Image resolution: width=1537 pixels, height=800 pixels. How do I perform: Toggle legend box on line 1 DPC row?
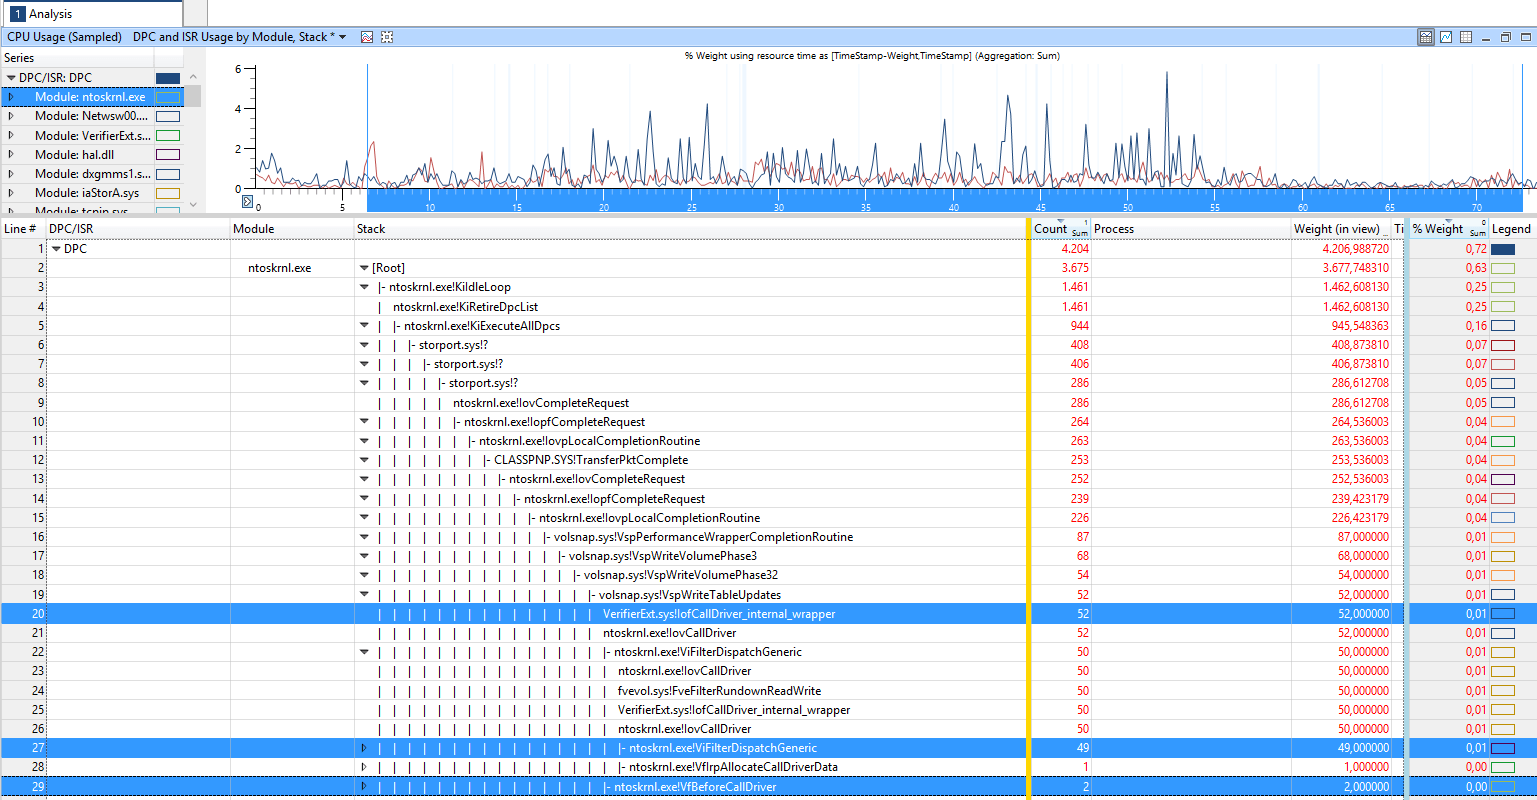(x=1503, y=249)
